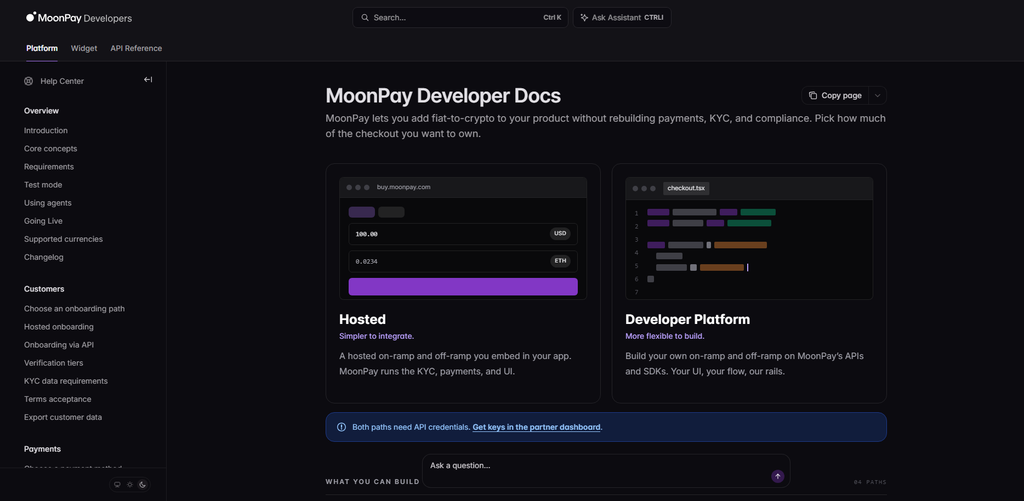Click the More flexible to build subtitle
The height and width of the screenshot is (501, 1024).
click(x=665, y=336)
